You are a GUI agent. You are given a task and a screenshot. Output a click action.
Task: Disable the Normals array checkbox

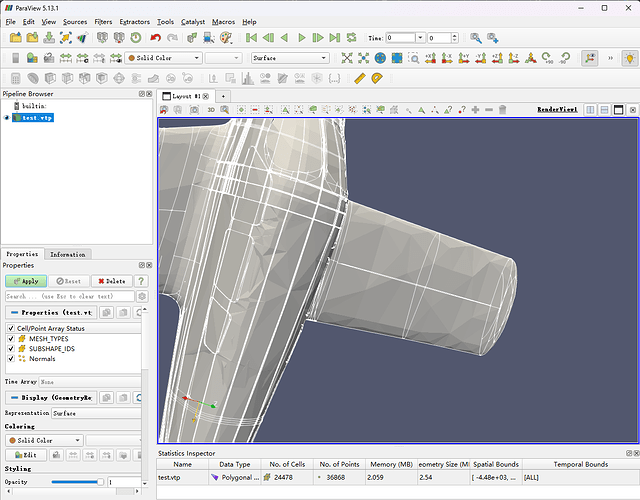point(12,359)
